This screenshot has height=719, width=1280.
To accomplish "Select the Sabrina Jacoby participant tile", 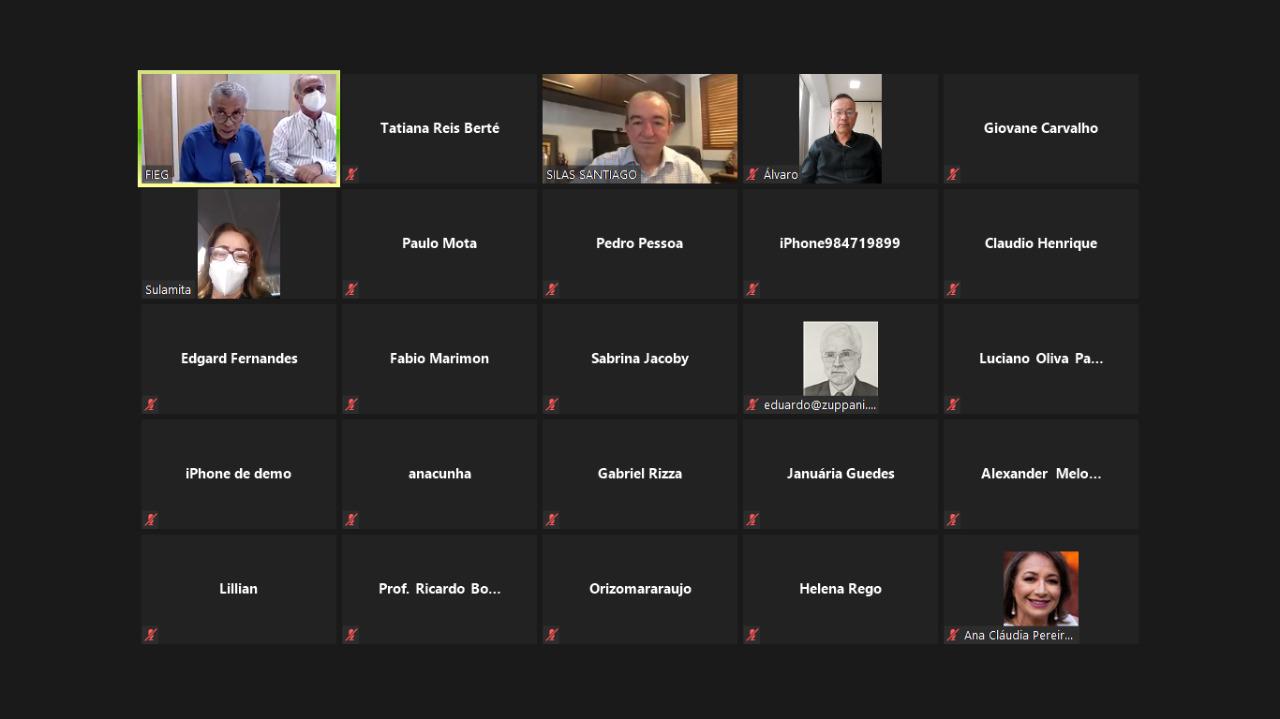I will pyautogui.click(x=640, y=358).
